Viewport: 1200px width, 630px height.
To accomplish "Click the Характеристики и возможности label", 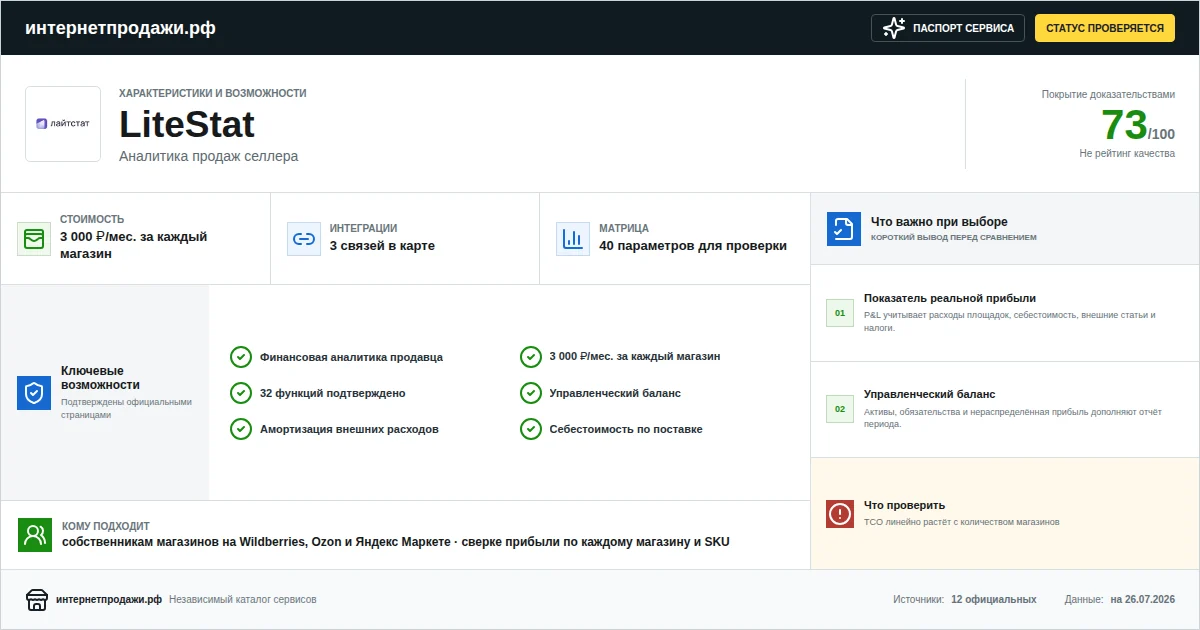I will pyautogui.click(x=213, y=93).
